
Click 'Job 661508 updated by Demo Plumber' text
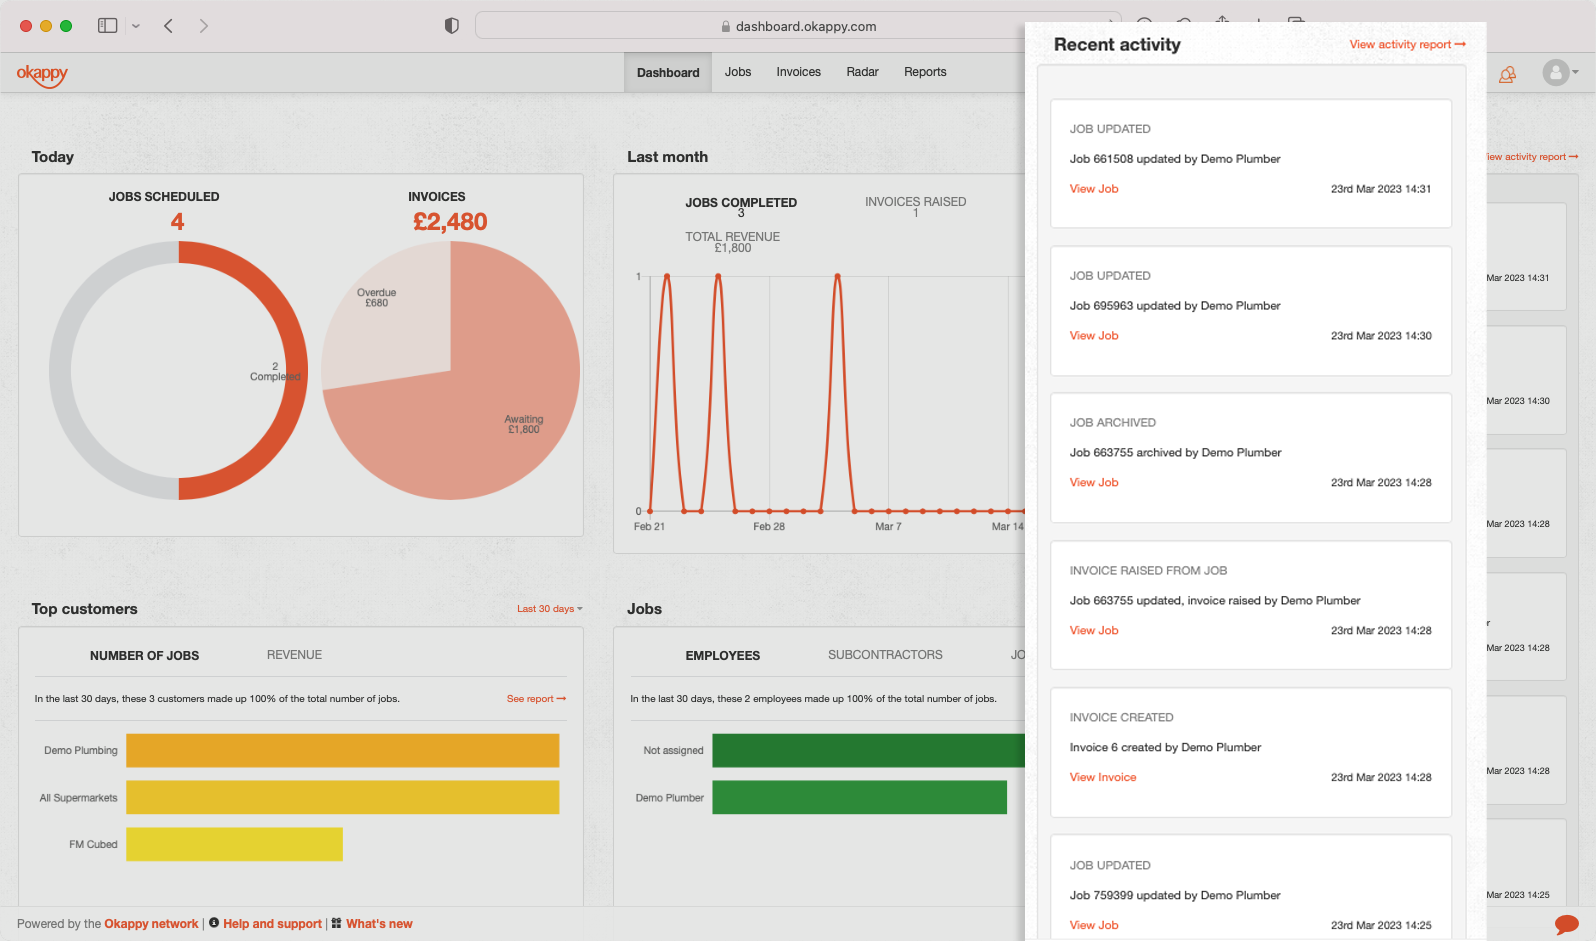pyautogui.click(x=1175, y=159)
